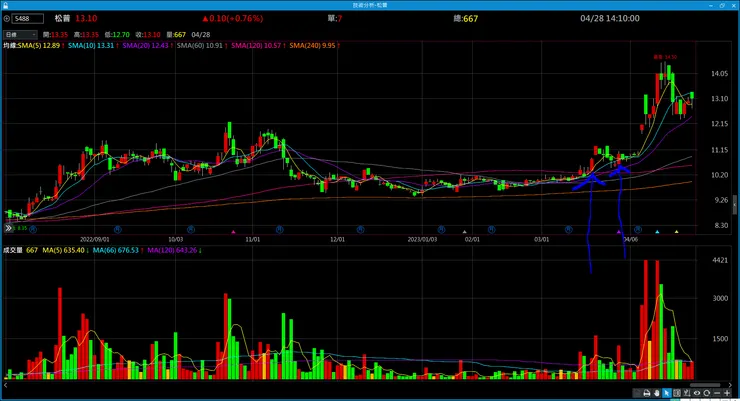Click the blue circle marker right of 02/01

pos(491,229)
